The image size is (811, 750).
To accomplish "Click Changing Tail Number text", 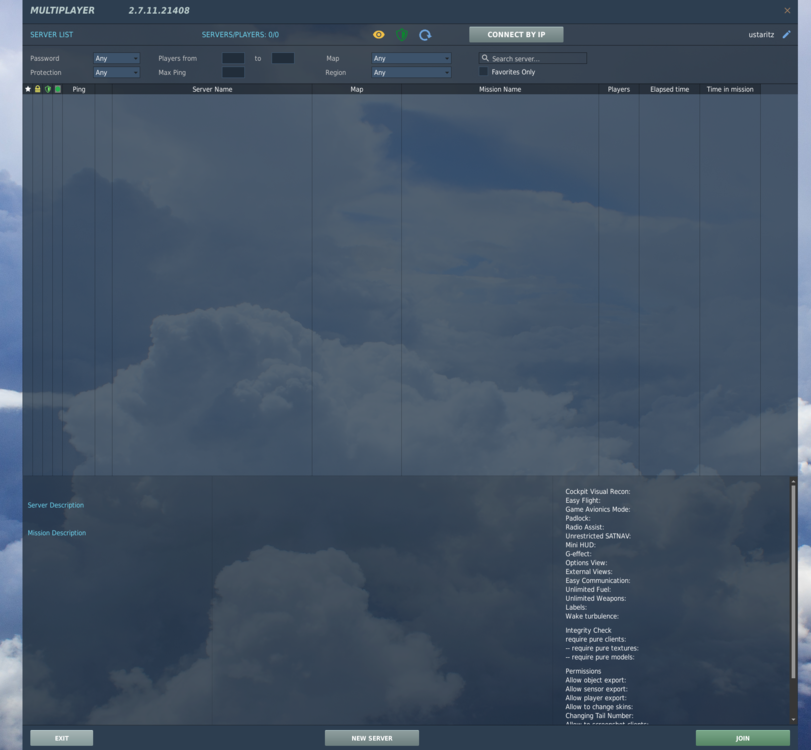I will pyautogui.click(x=599, y=716).
